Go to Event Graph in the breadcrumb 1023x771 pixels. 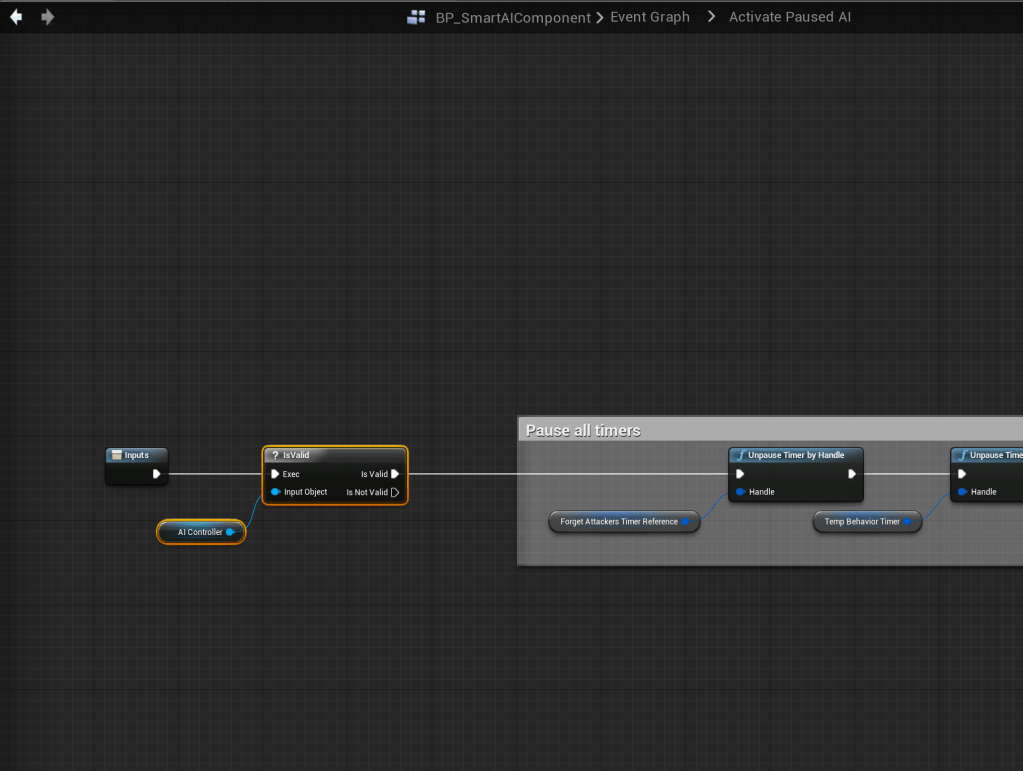tap(650, 17)
